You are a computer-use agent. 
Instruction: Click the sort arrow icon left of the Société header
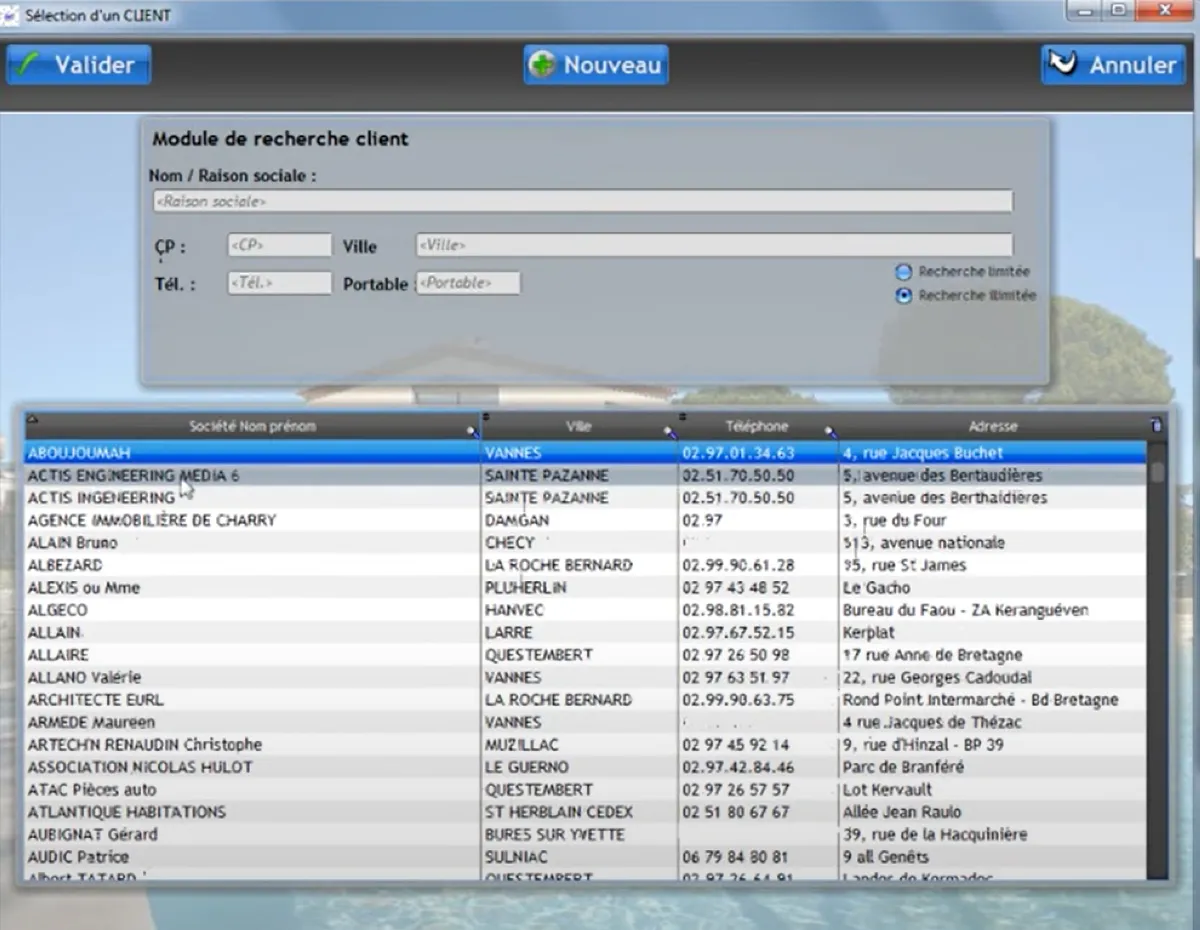(31, 419)
